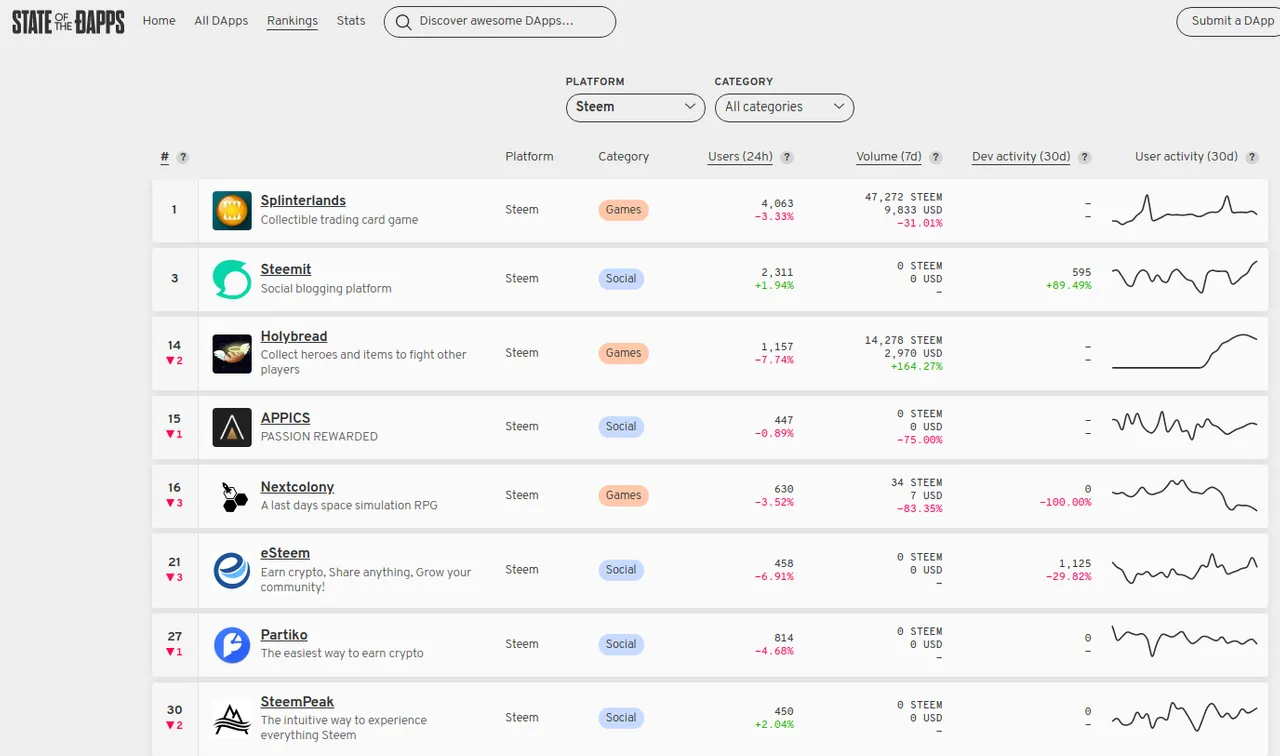
Task: Open Splinterlands title link
Action: click(303, 201)
